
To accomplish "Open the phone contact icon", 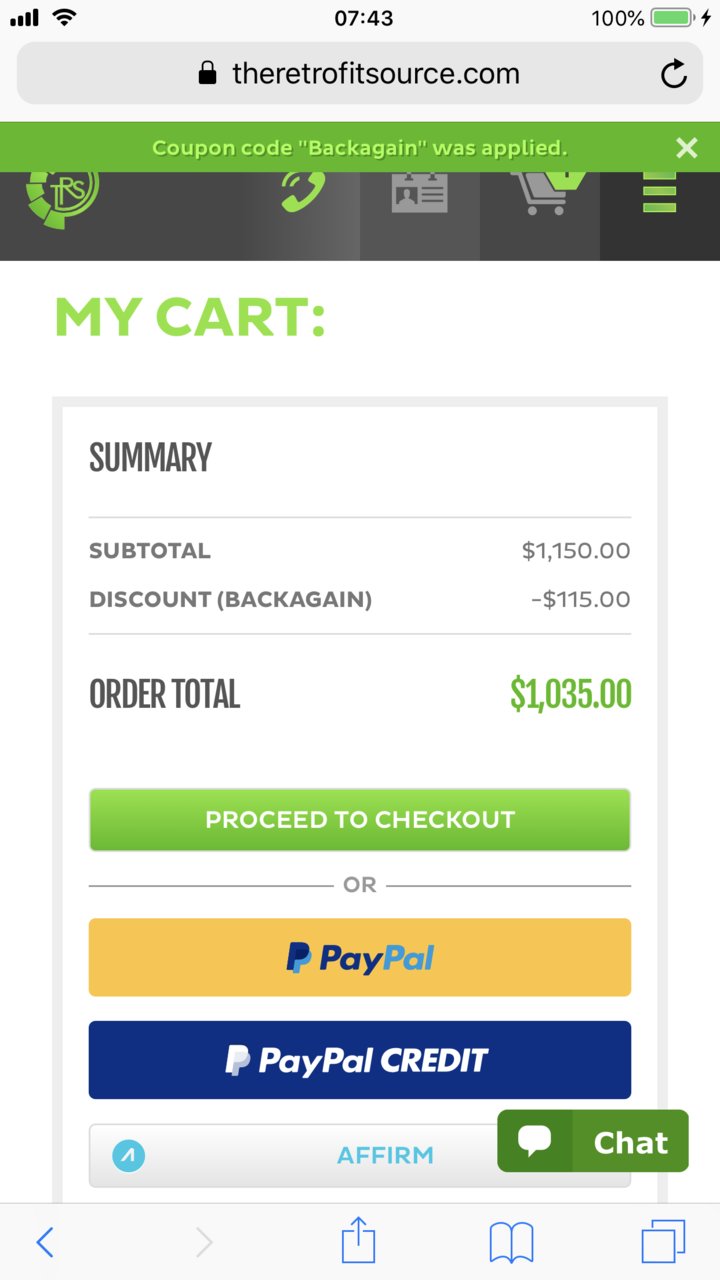I will pyautogui.click(x=302, y=192).
